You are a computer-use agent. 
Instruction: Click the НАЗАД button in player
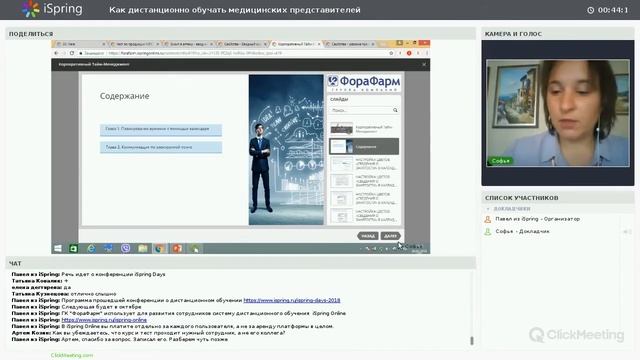click(x=368, y=236)
